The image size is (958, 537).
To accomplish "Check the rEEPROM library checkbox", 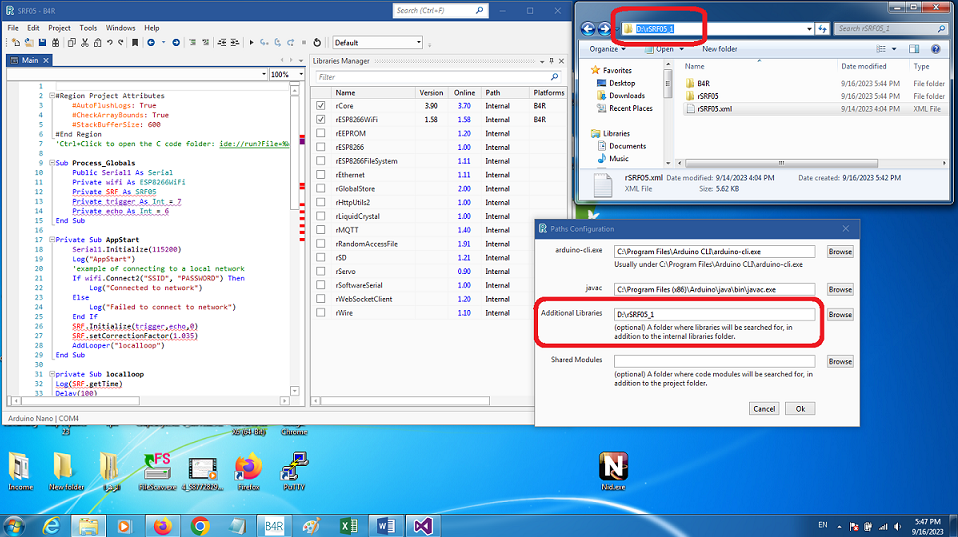I will (321, 133).
